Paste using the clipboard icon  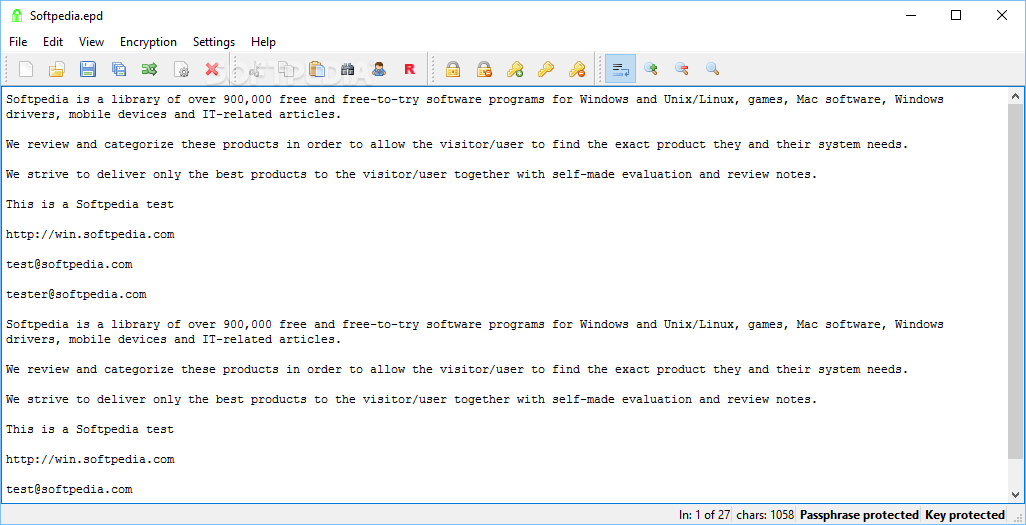317,69
